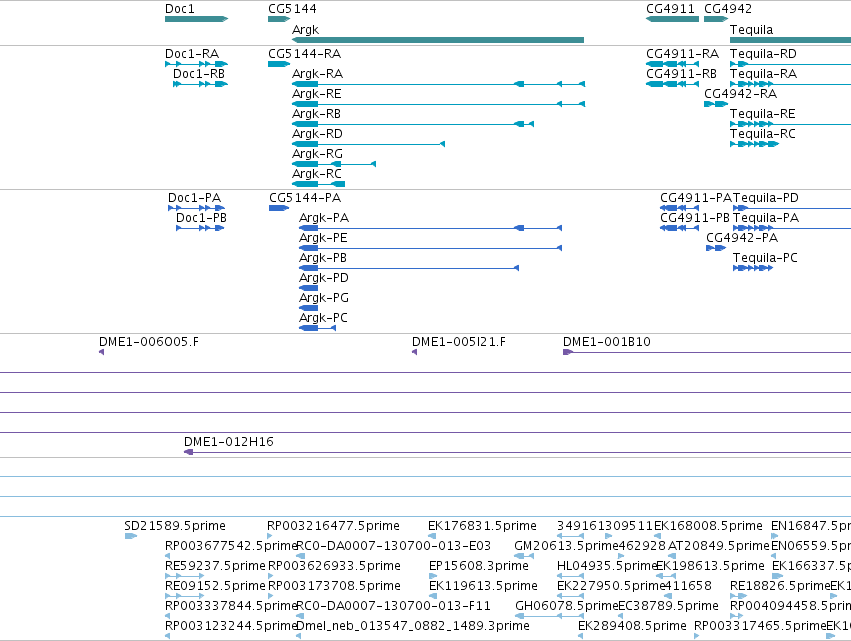Viewport: 851px width, 641px height.
Task: Select protein Argk-PE
Action: click(x=323, y=238)
